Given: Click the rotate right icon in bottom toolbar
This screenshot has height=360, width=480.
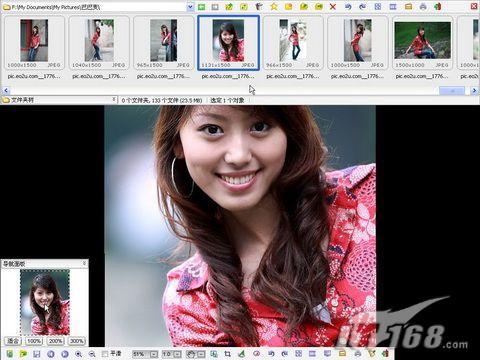Looking at the screenshot, I should 284,354.
